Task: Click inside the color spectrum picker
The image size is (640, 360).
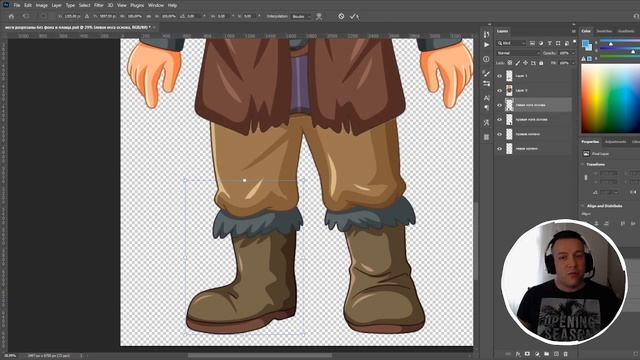Action: coord(611,98)
